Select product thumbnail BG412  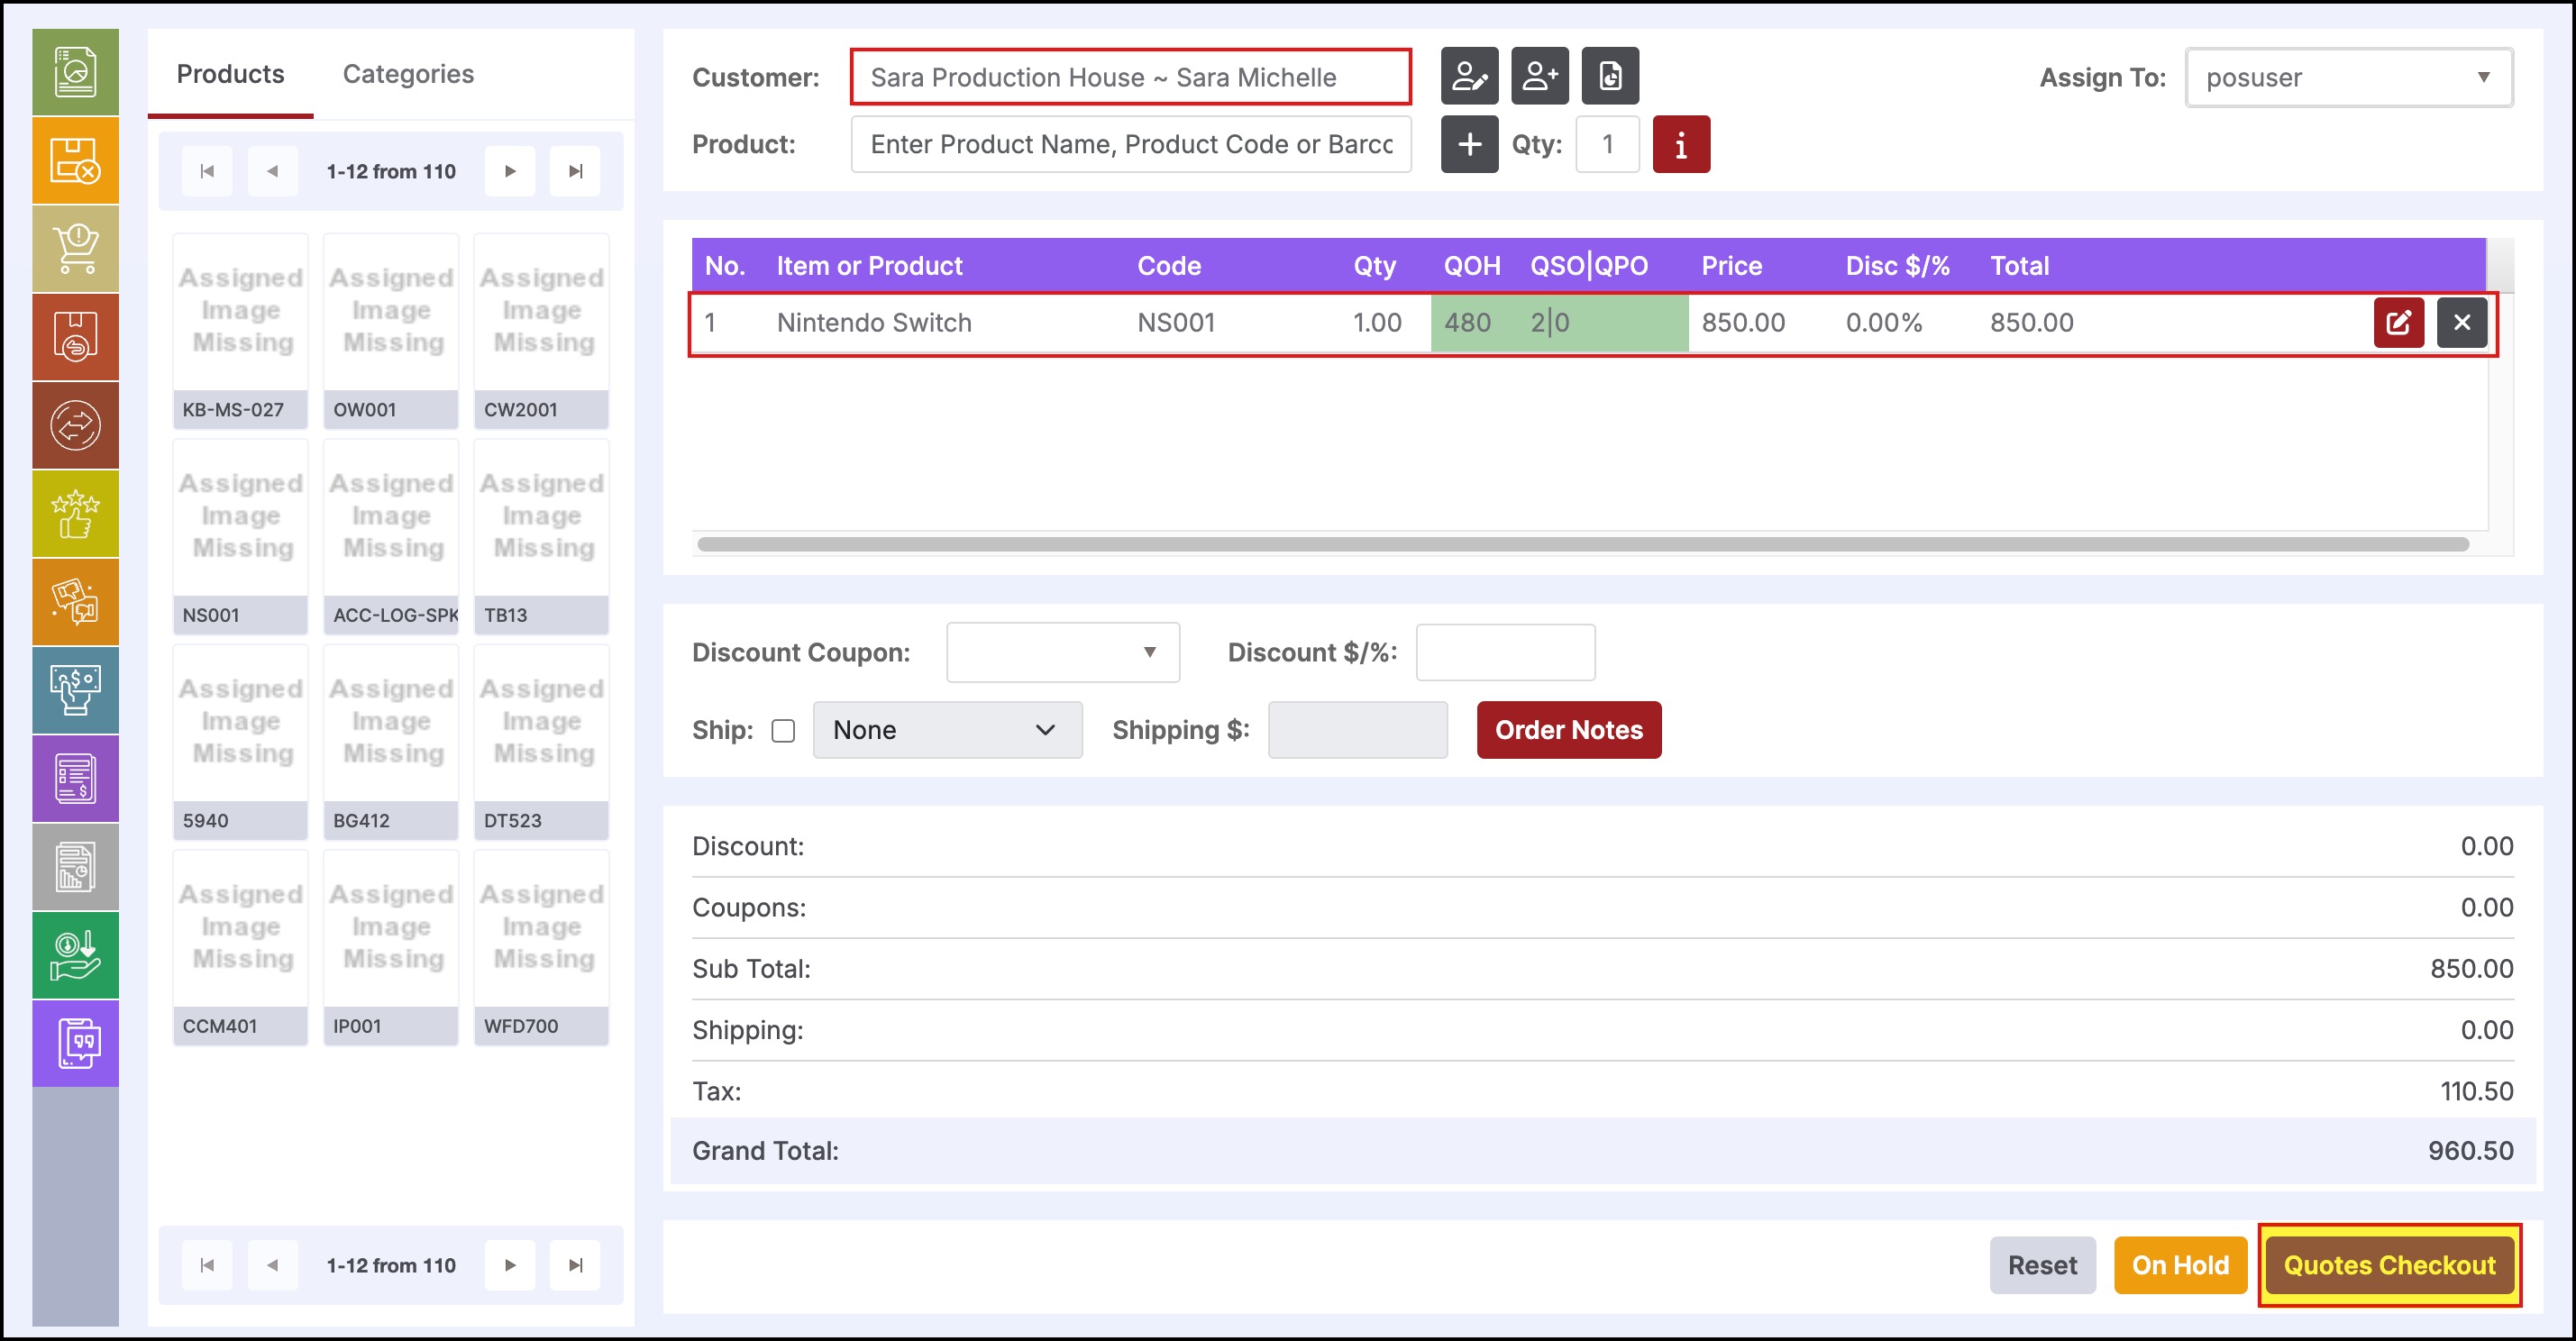click(x=391, y=742)
